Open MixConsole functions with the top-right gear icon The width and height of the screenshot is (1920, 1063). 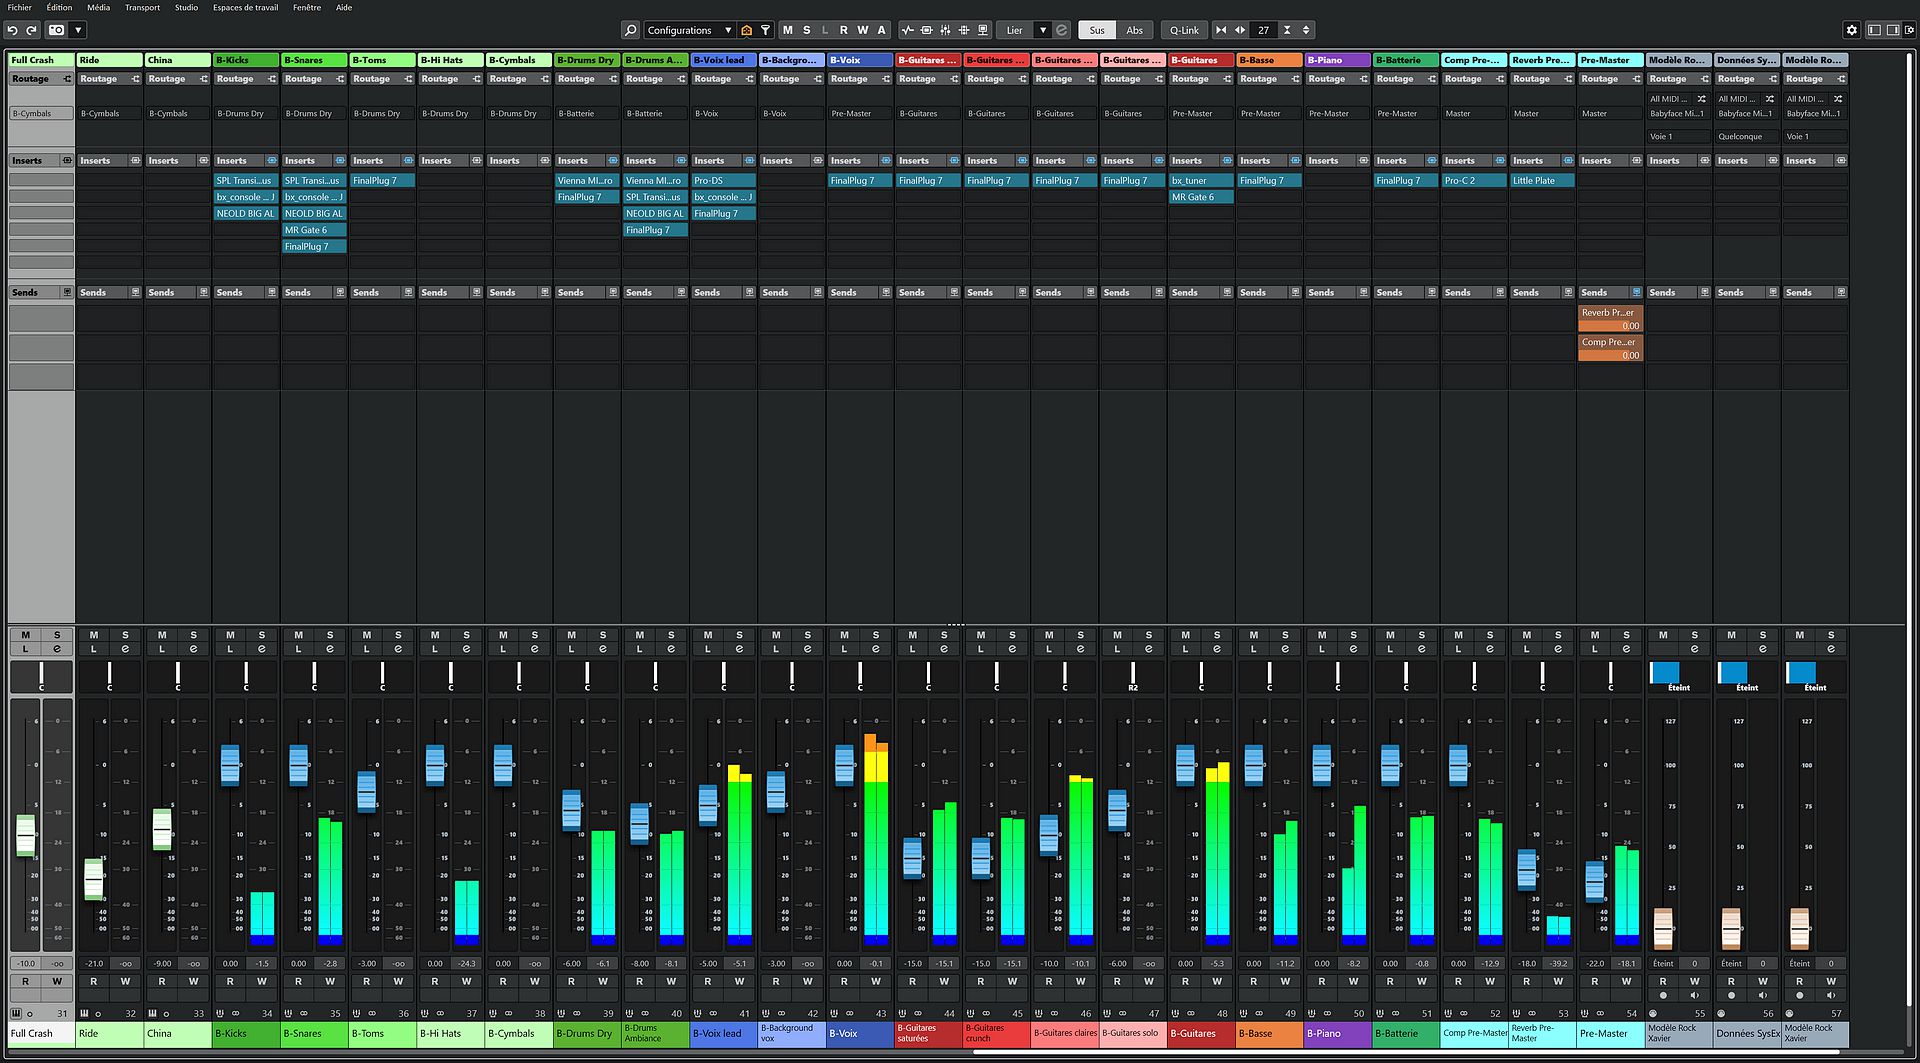(x=1852, y=30)
